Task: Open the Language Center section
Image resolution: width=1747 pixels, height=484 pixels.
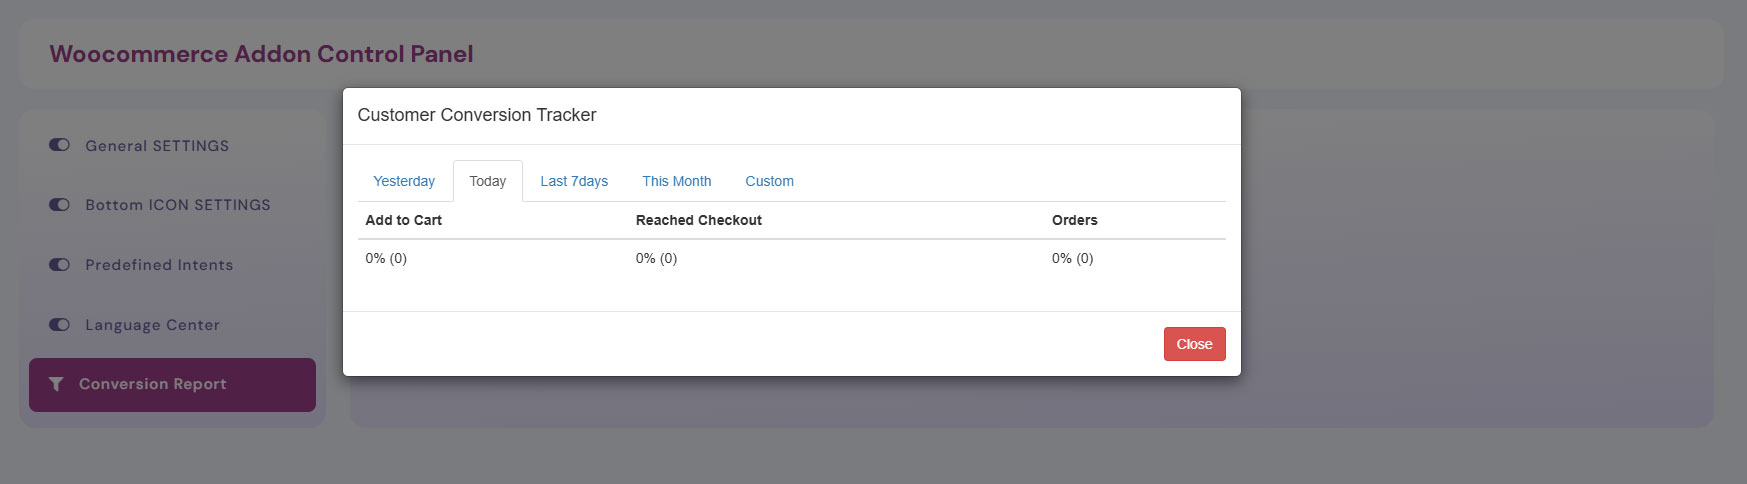Action: [152, 325]
